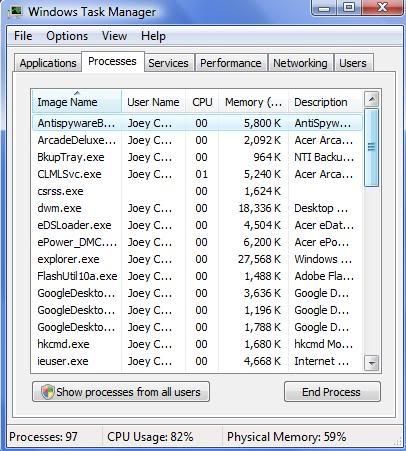Switch to the Users tab
The height and width of the screenshot is (451, 406).
[353, 63]
